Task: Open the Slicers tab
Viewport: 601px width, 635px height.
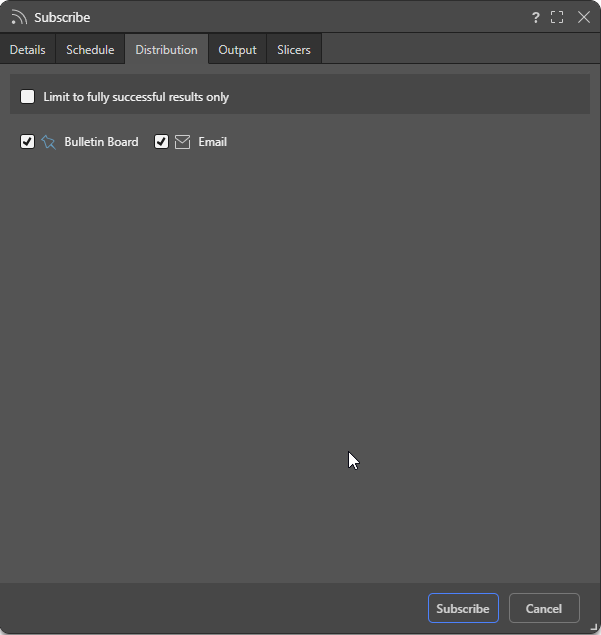Action: point(294,49)
